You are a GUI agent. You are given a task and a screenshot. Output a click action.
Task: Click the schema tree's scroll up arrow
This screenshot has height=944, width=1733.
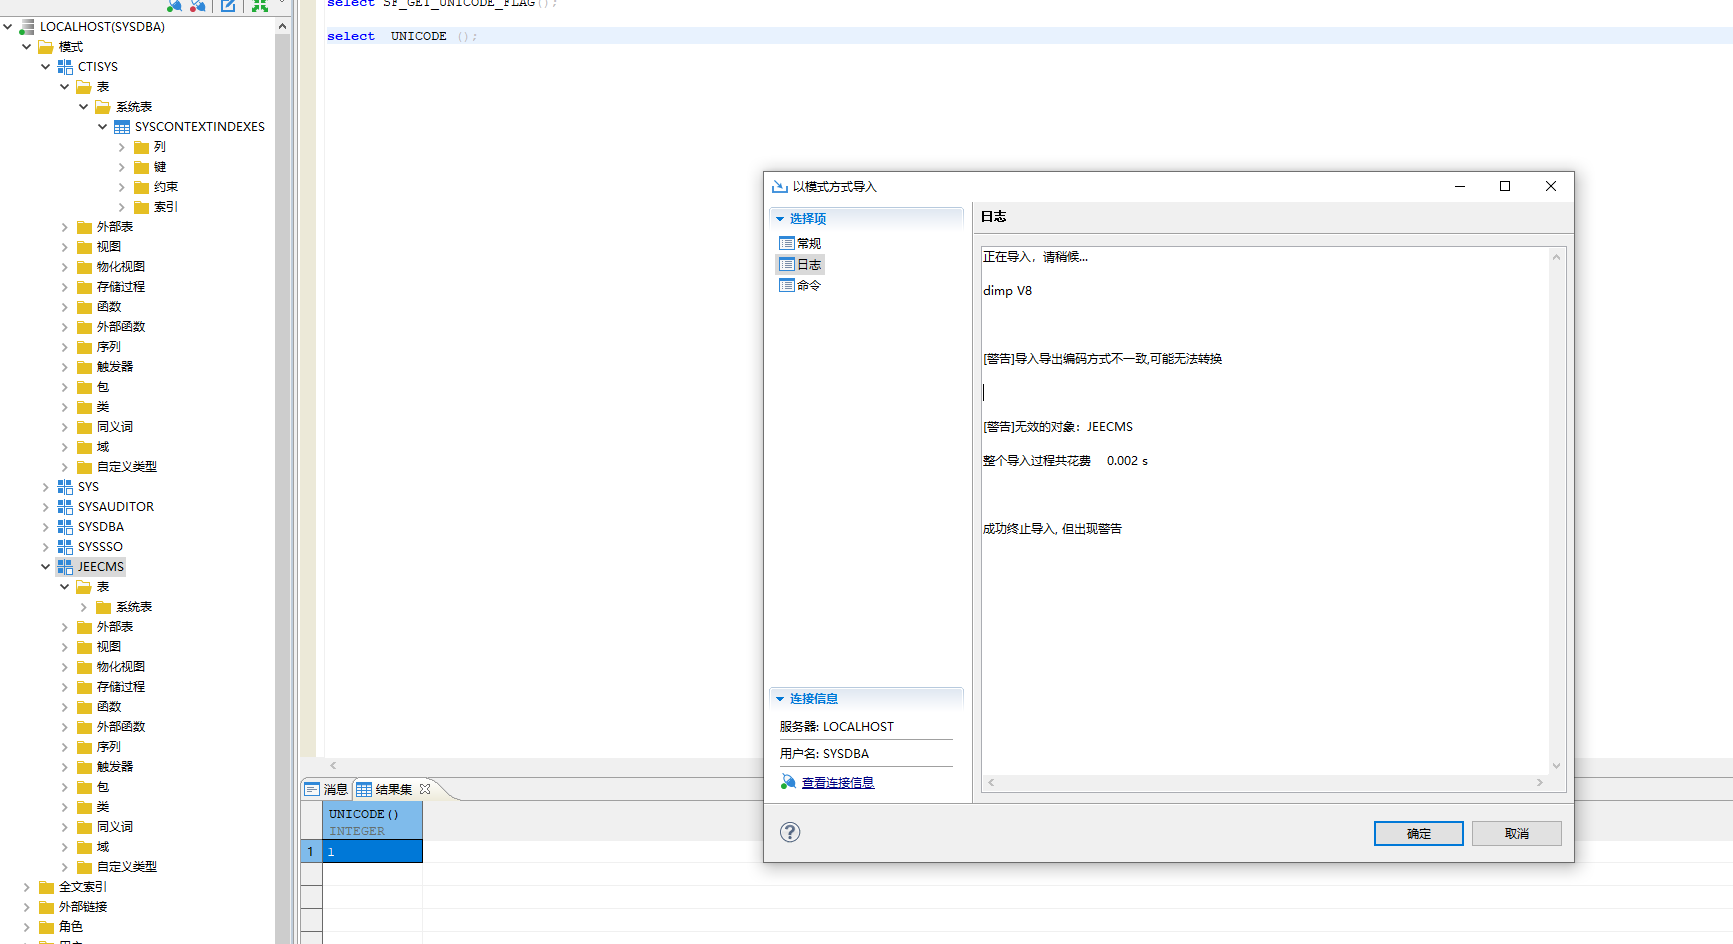[x=282, y=26]
